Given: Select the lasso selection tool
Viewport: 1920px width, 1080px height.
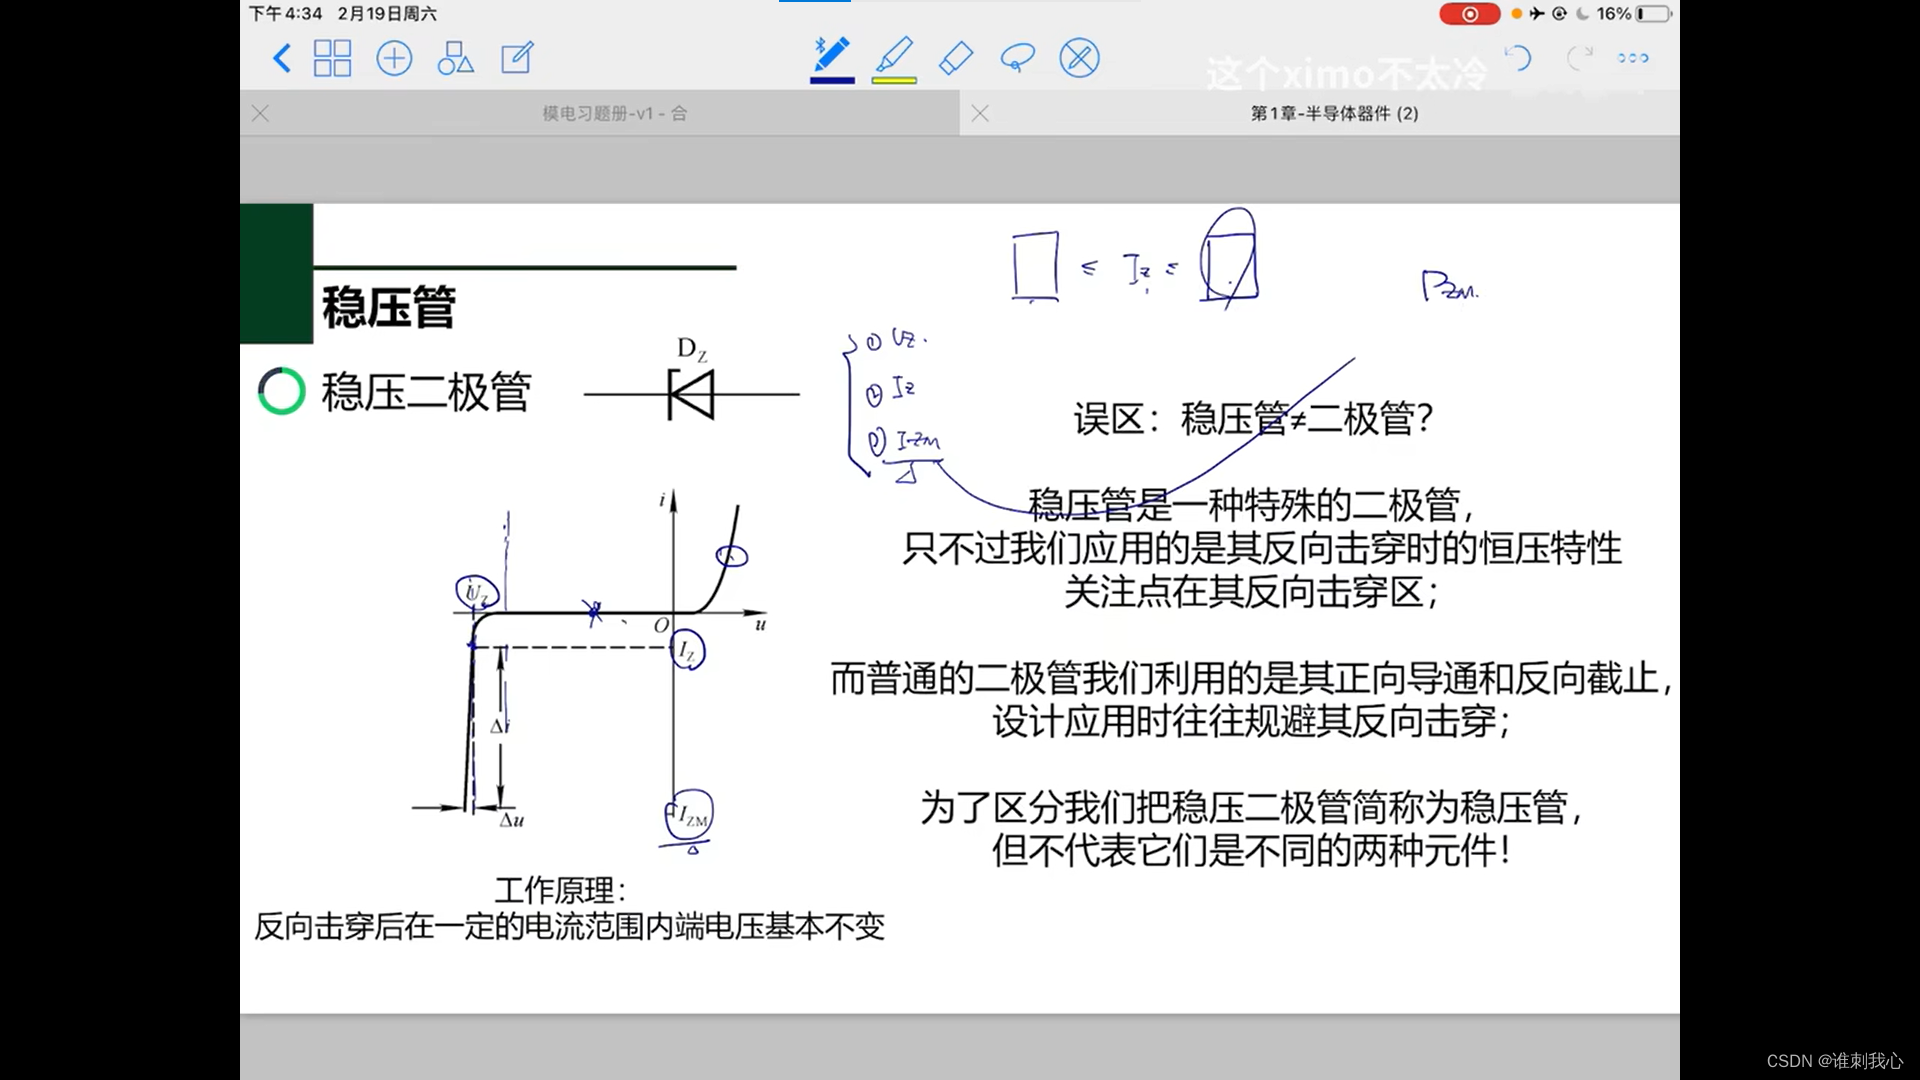Looking at the screenshot, I should [1017, 58].
